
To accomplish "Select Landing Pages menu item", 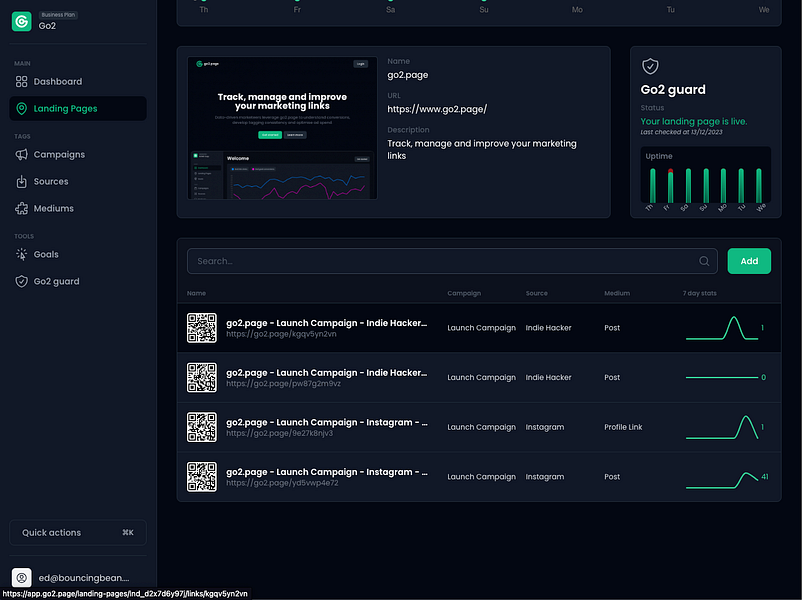I will 78,108.
